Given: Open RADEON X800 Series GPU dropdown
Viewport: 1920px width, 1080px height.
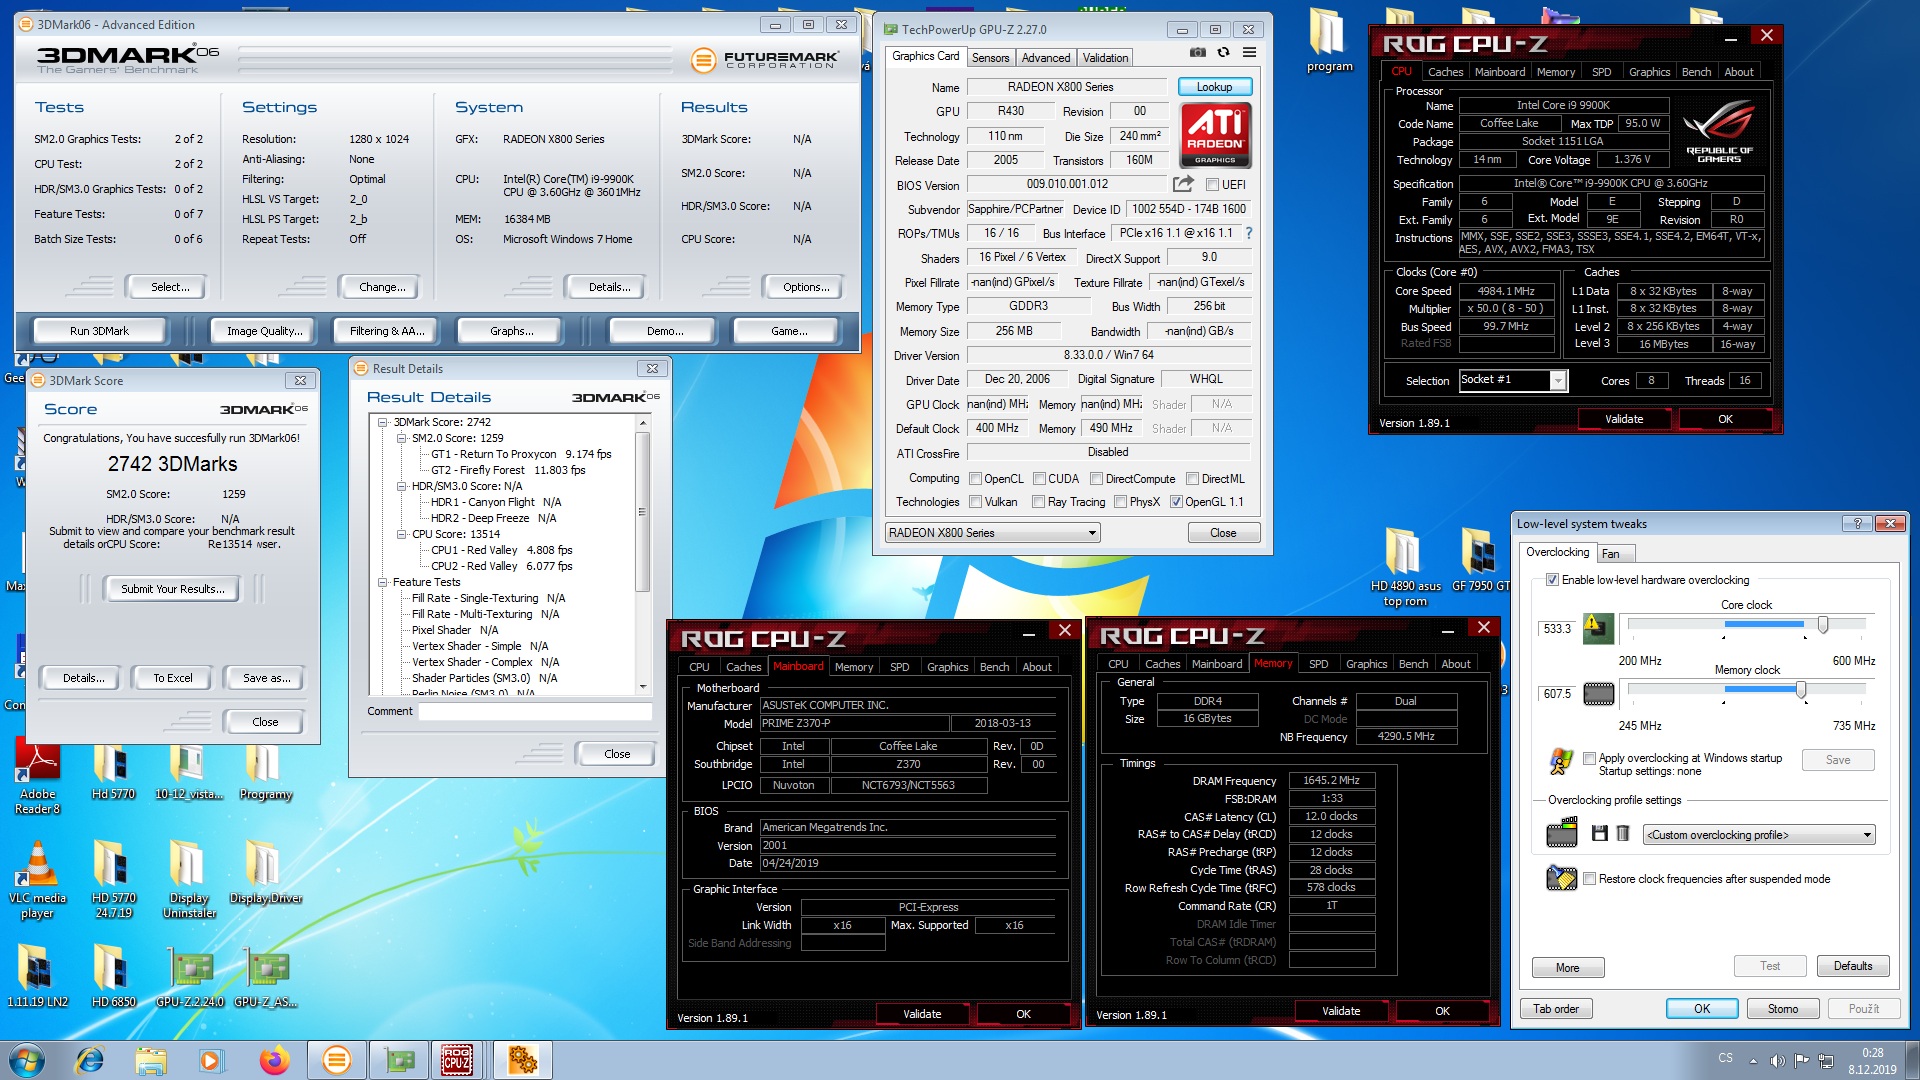Looking at the screenshot, I should coord(993,533).
